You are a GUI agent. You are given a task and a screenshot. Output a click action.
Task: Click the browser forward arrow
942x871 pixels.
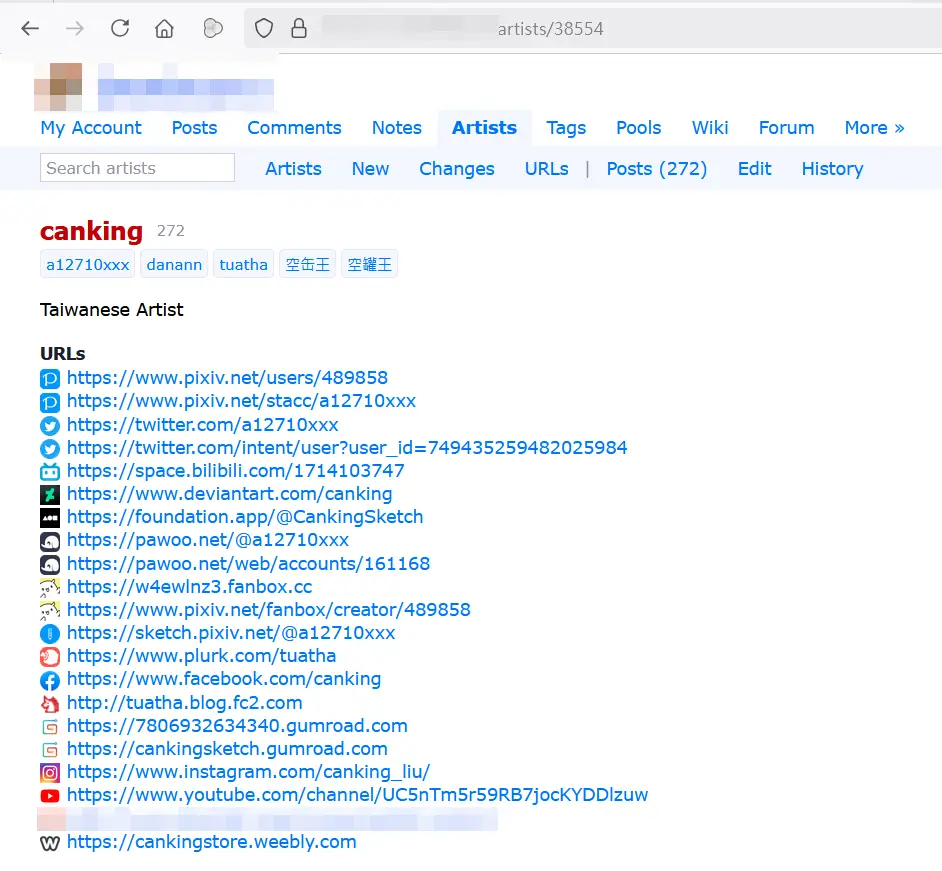(x=74, y=28)
